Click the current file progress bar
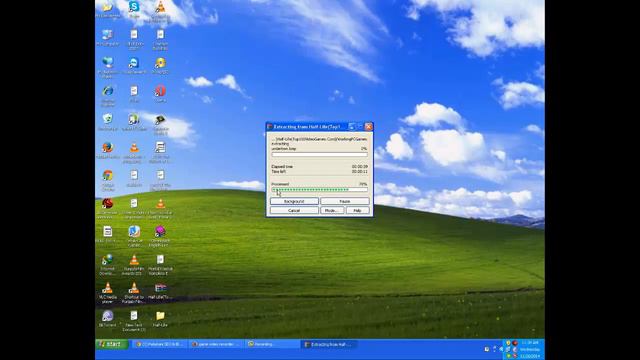 tap(320, 154)
